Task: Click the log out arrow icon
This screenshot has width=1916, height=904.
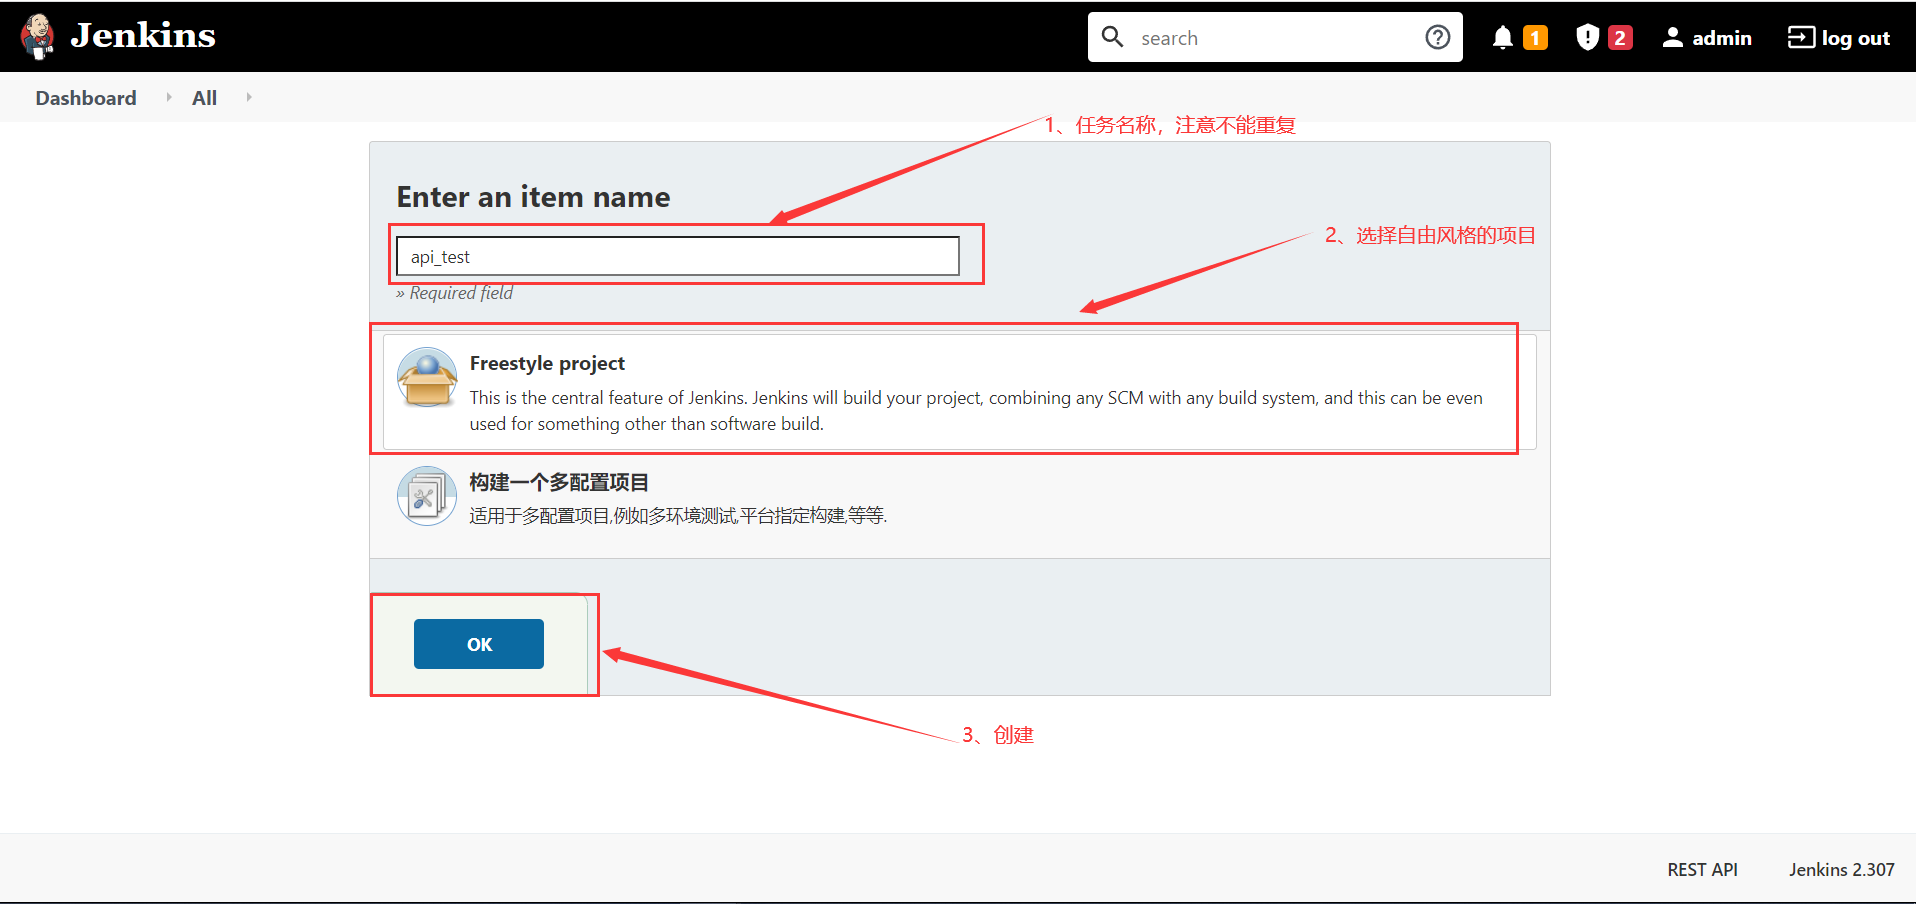Action: point(1800,38)
